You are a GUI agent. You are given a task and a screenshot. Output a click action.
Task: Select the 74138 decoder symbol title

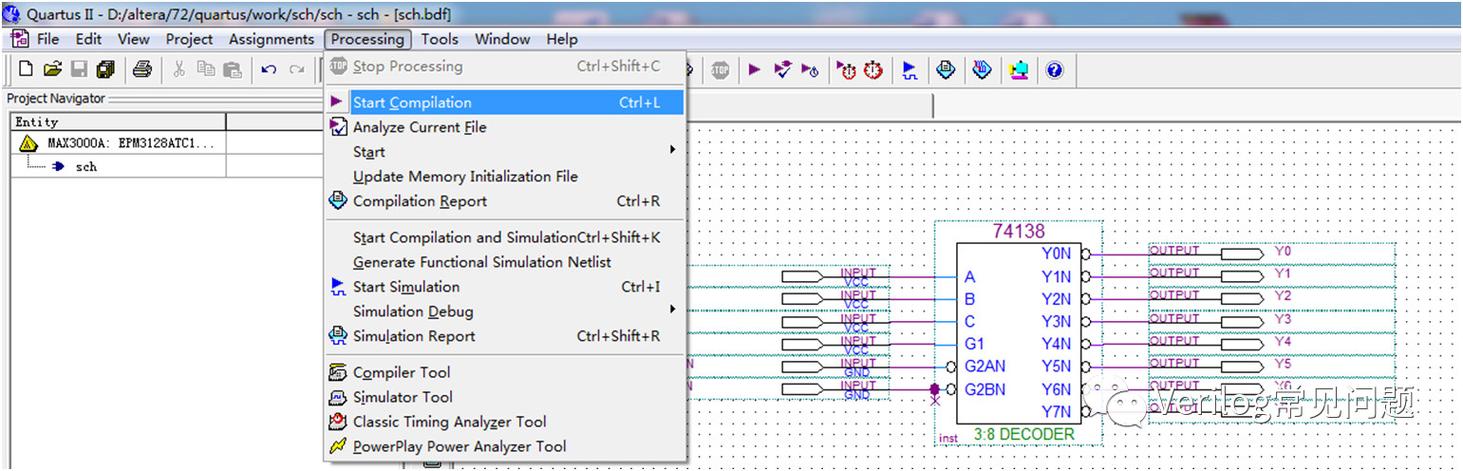(x=1018, y=231)
